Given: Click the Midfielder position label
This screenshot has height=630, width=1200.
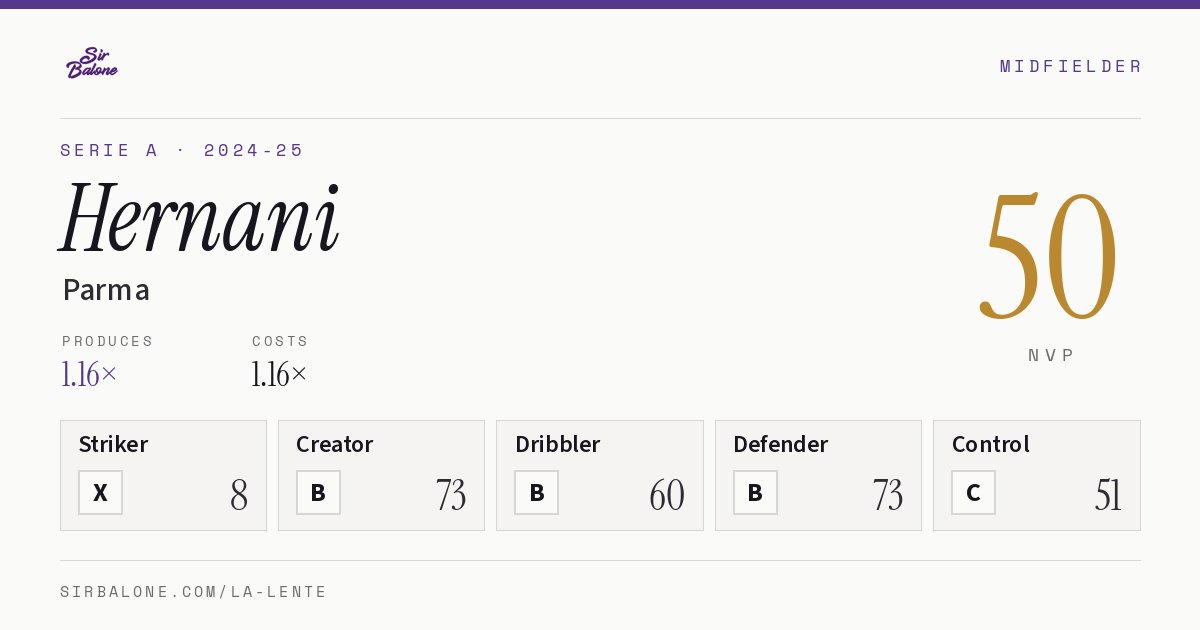Looking at the screenshot, I should click(1070, 66).
